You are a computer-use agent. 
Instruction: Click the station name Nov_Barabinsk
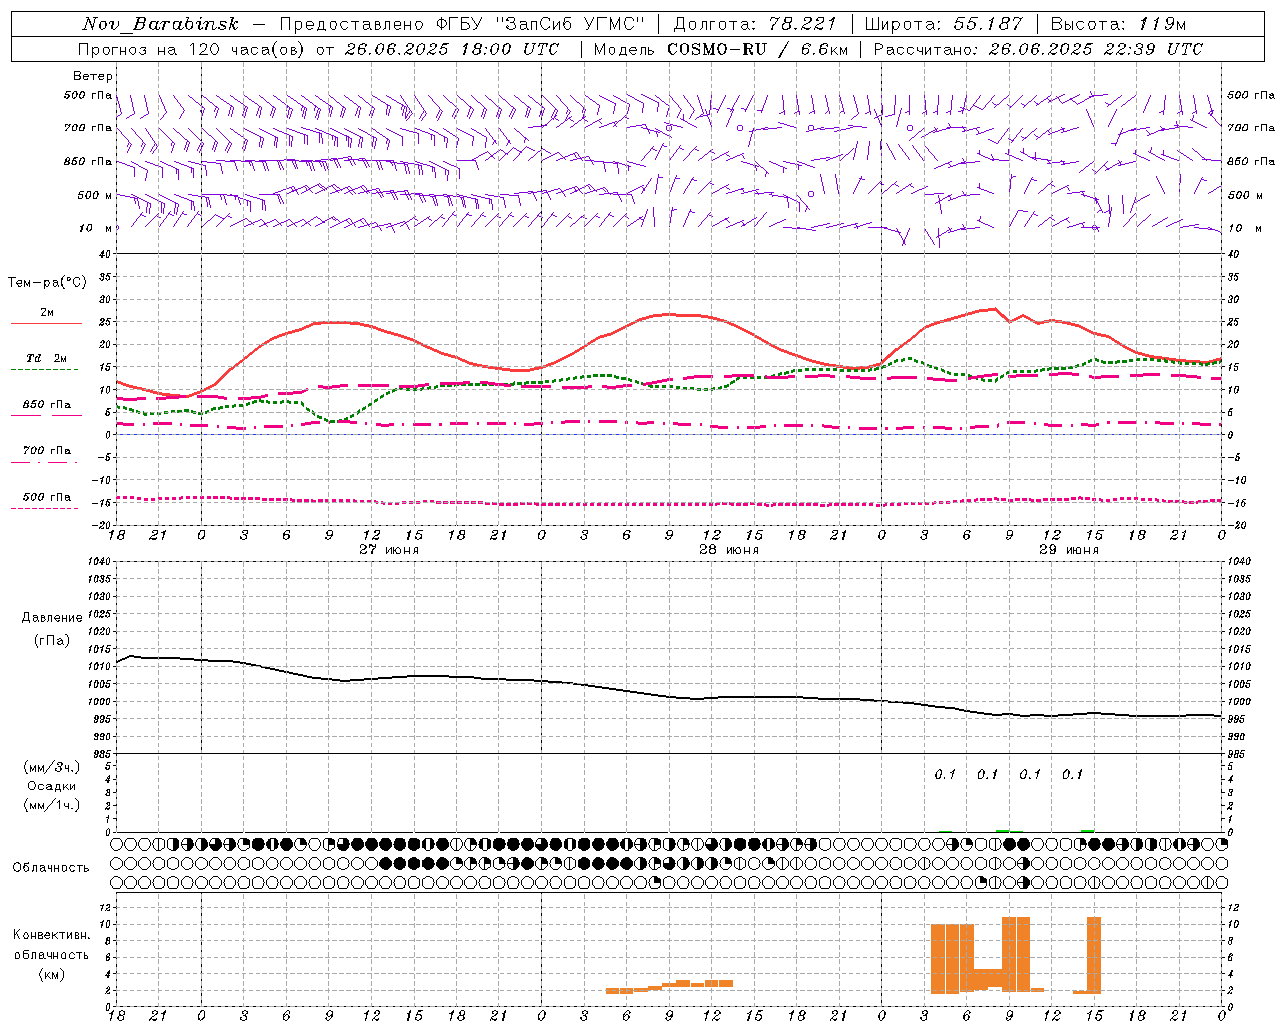(161, 24)
